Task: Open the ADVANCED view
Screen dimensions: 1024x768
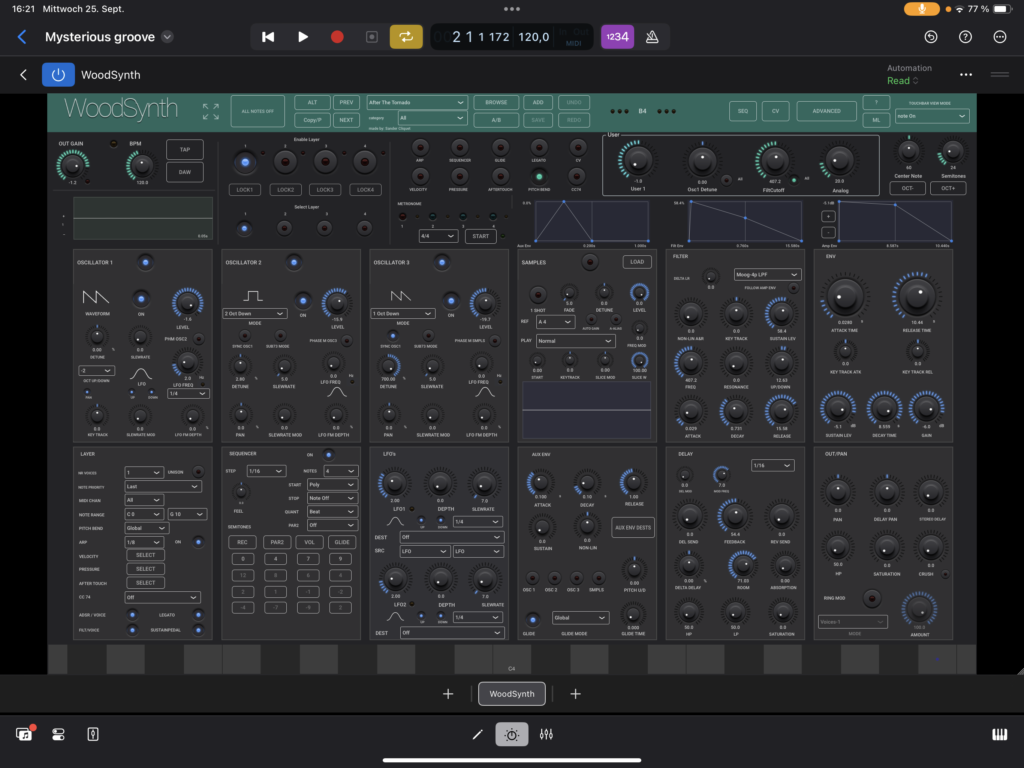Action: (826, 111)
